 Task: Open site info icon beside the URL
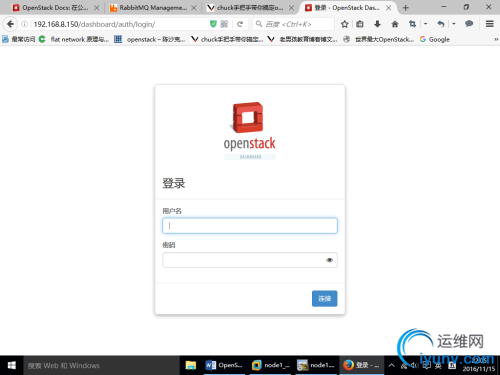click(x=24, y=24)
